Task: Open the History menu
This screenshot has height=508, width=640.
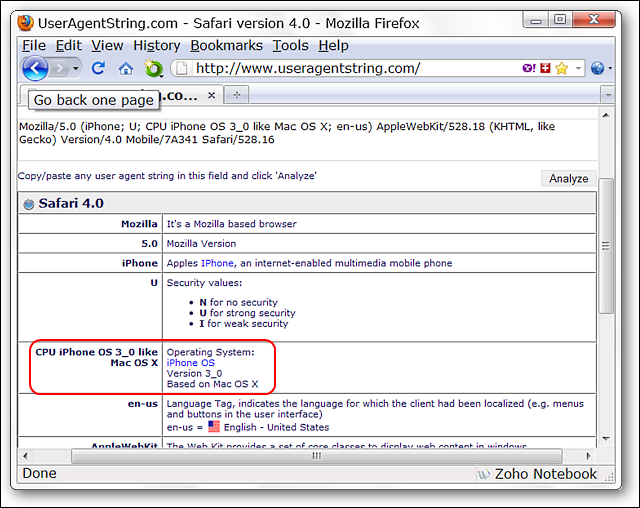Action: click(x=156, y=45)
